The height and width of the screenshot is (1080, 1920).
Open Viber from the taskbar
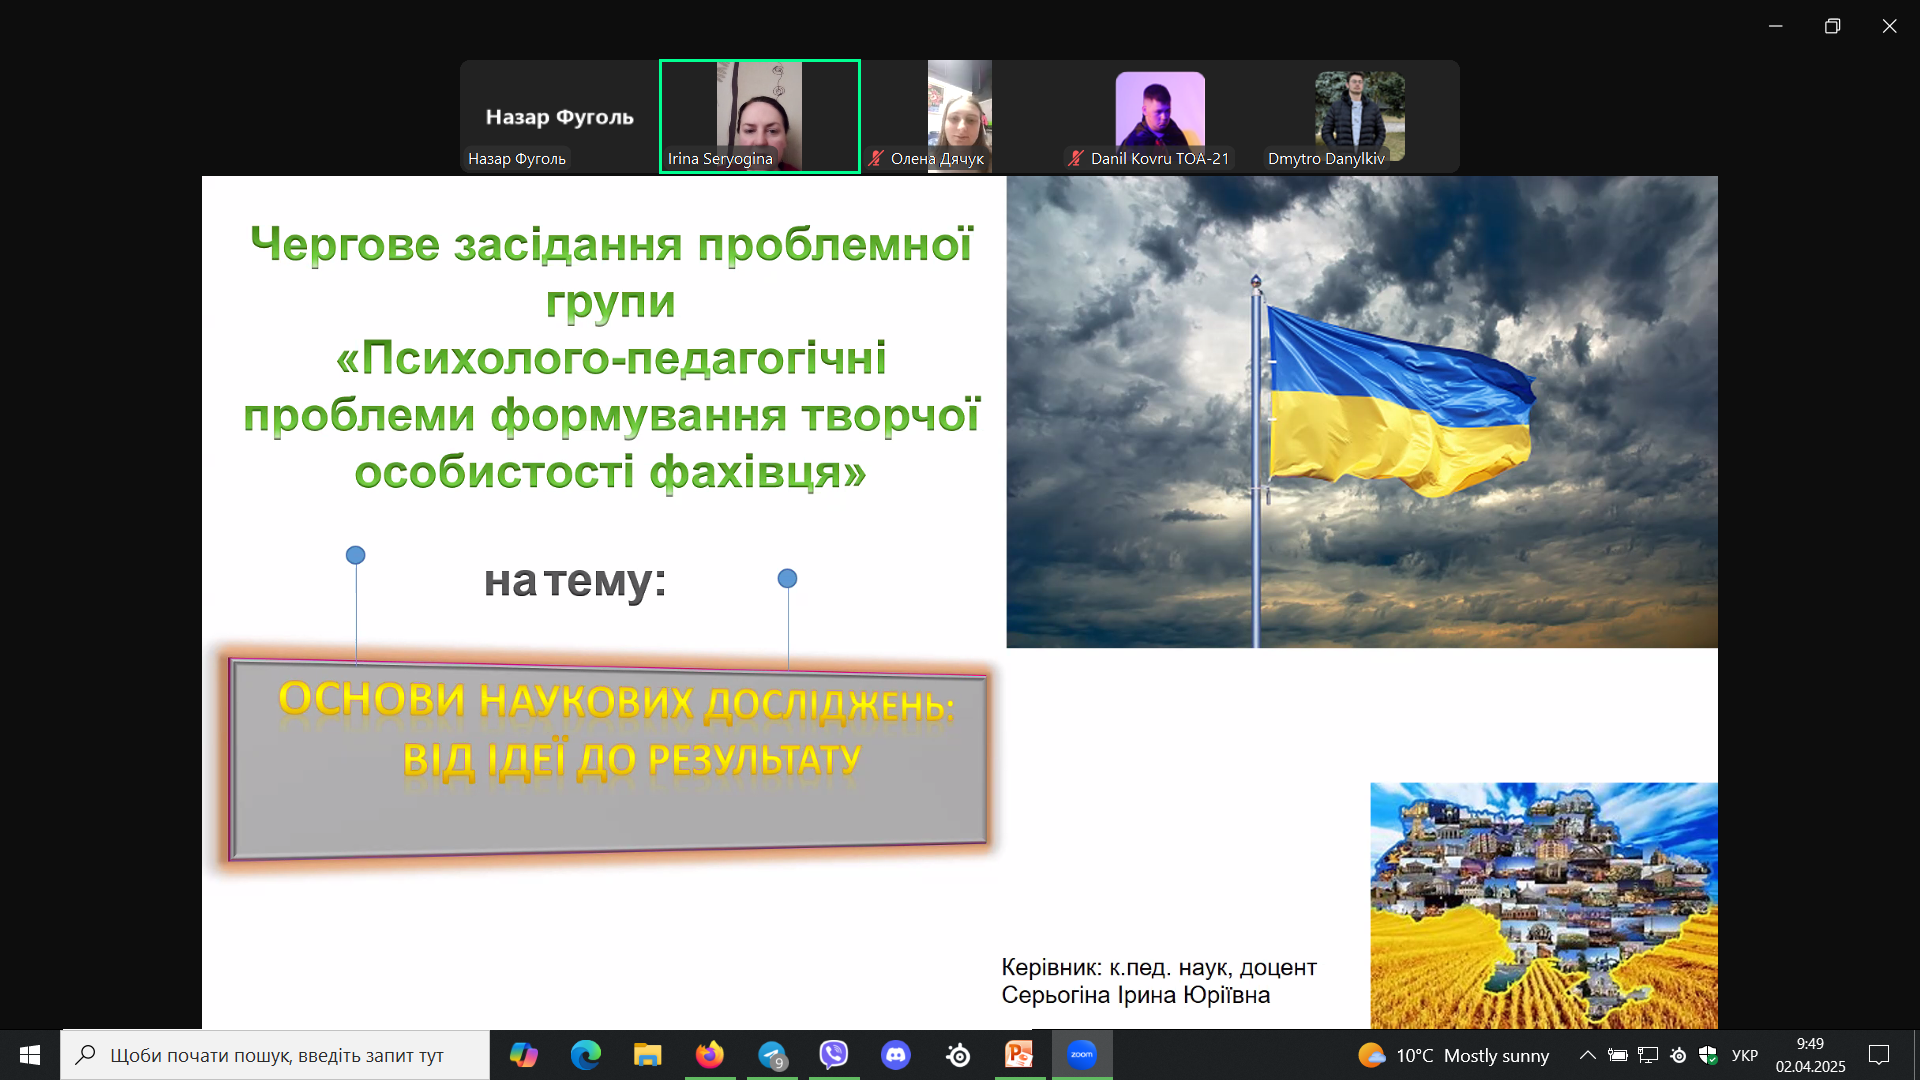(x=834, y=1055)
